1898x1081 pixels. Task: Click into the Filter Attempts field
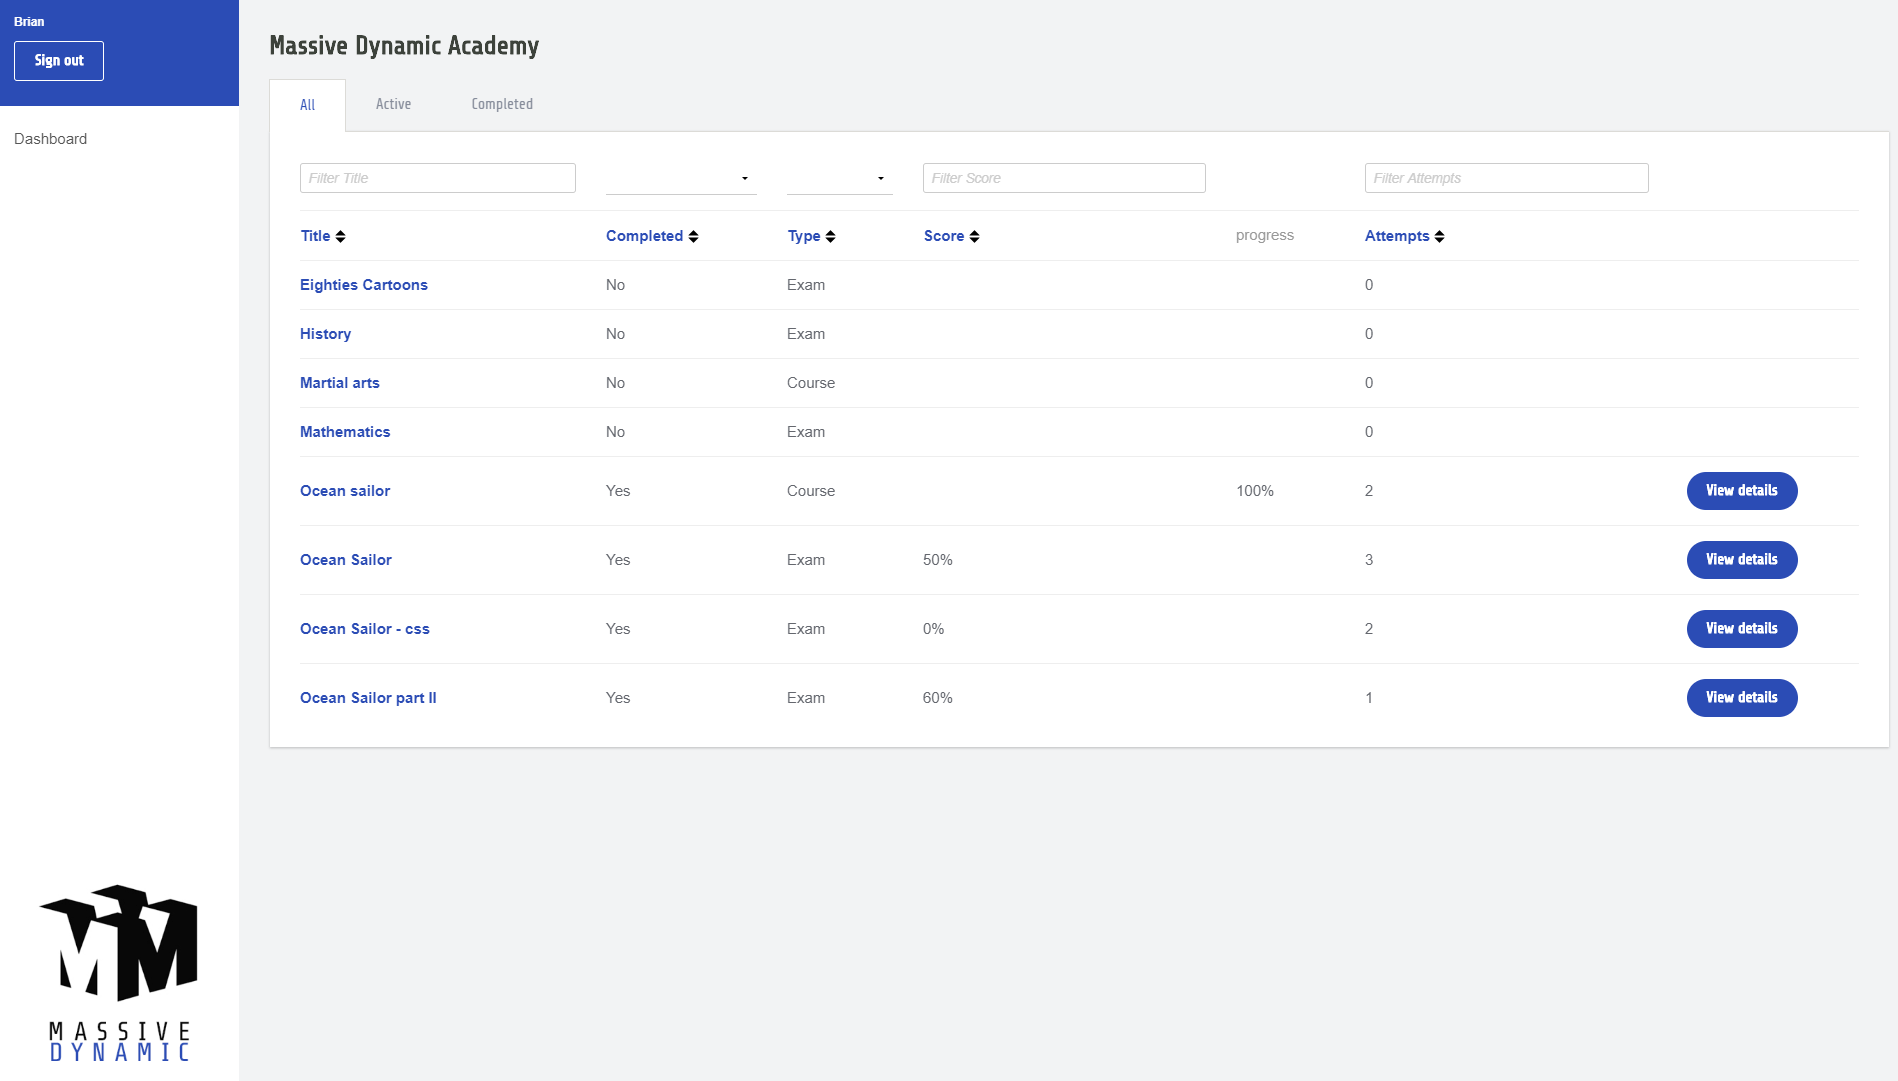[x=1505, y=178]
